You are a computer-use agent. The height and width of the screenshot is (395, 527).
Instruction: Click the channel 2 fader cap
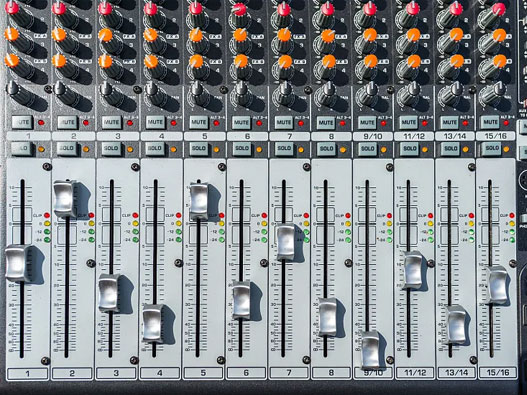(64, 199)
